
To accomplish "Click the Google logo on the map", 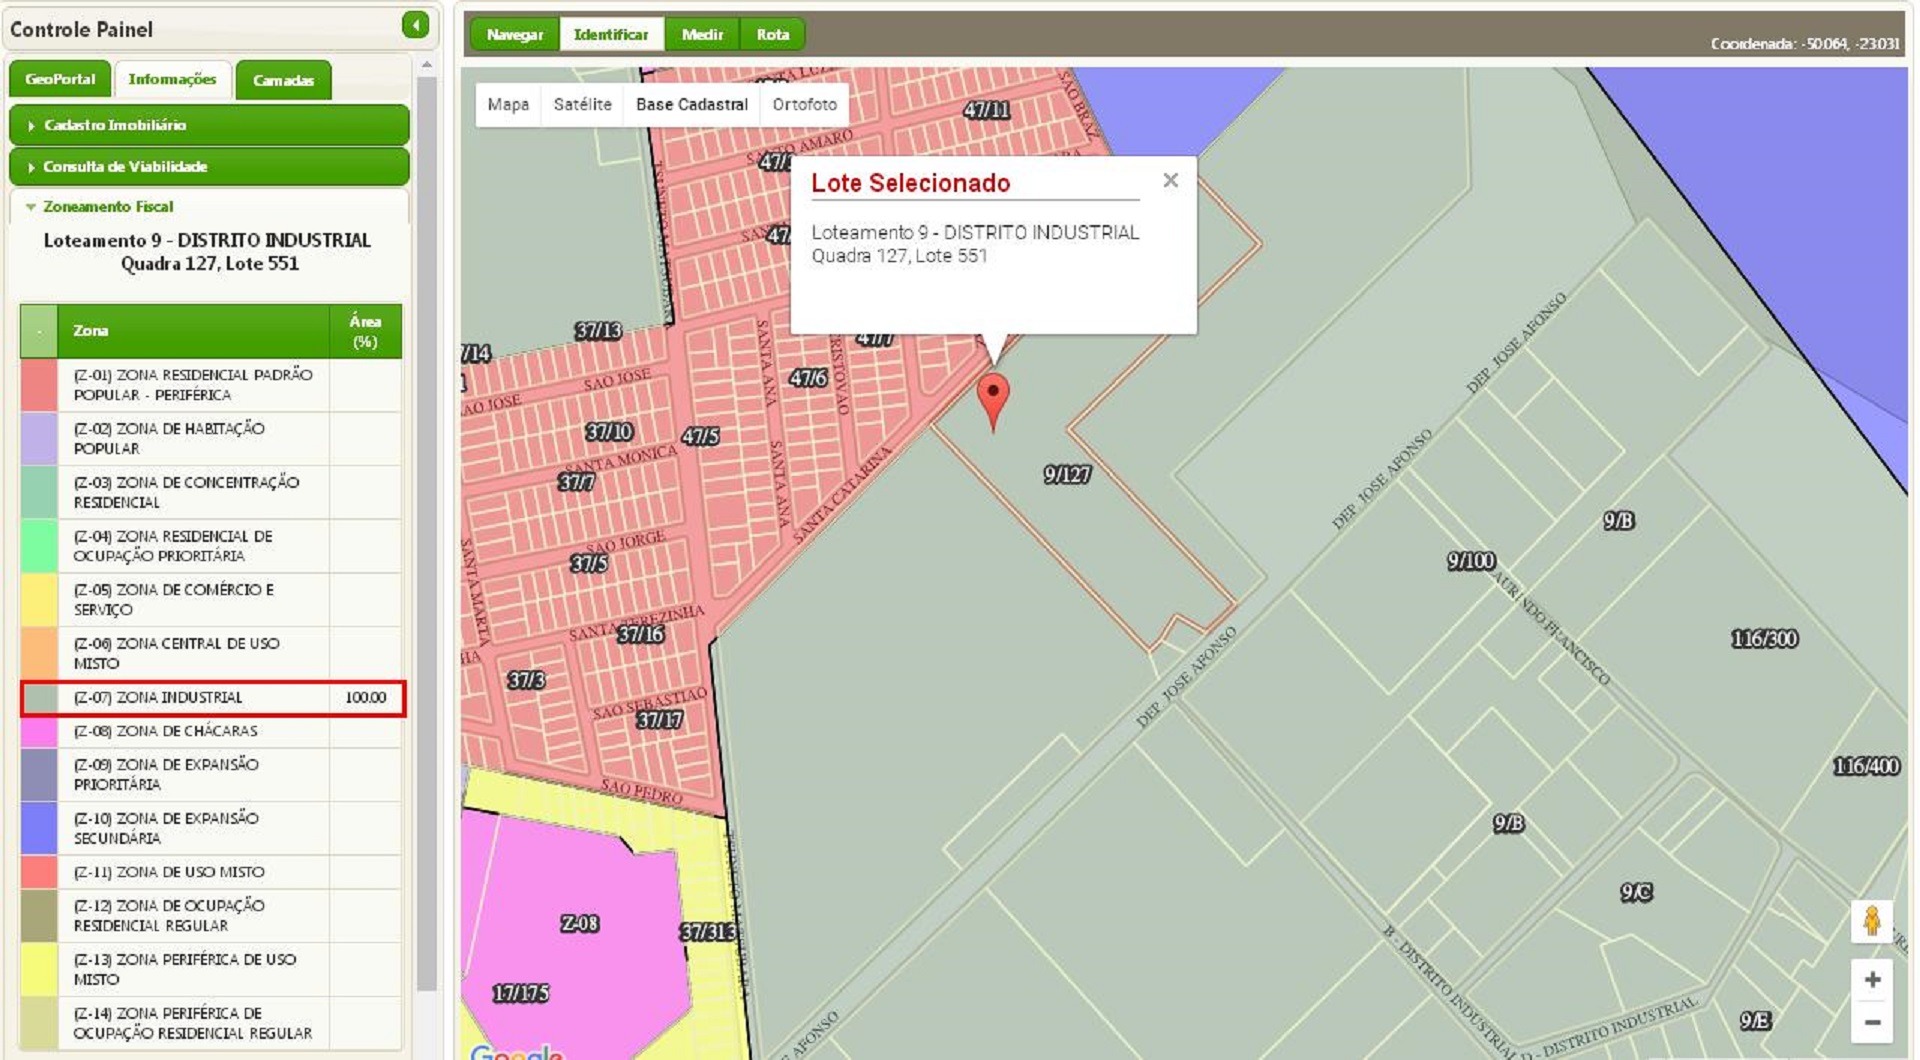I will [x=516, y=1050].
